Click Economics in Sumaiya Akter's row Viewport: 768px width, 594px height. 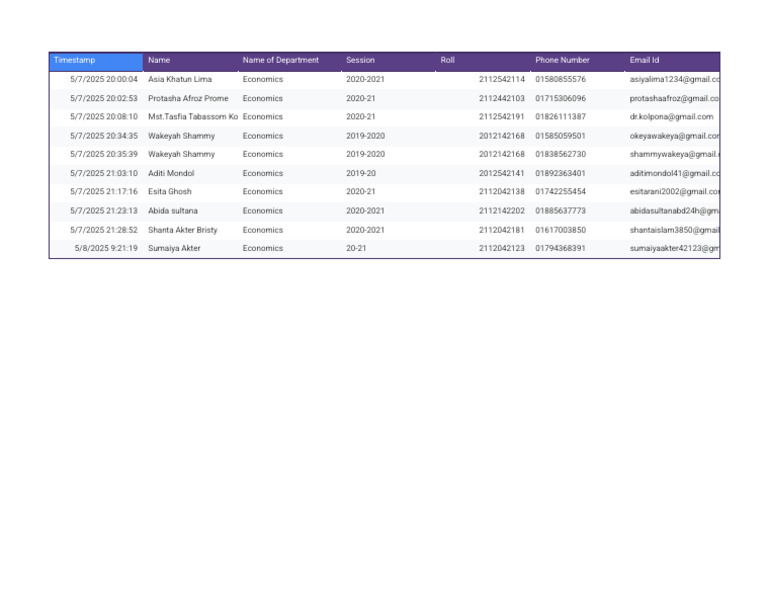pos(263,248)
